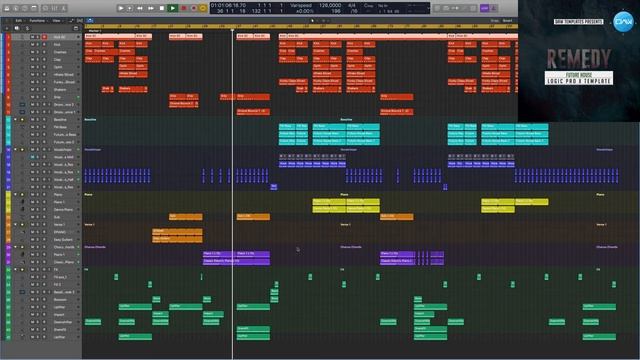Open track header configuration button

click(76, 29)
